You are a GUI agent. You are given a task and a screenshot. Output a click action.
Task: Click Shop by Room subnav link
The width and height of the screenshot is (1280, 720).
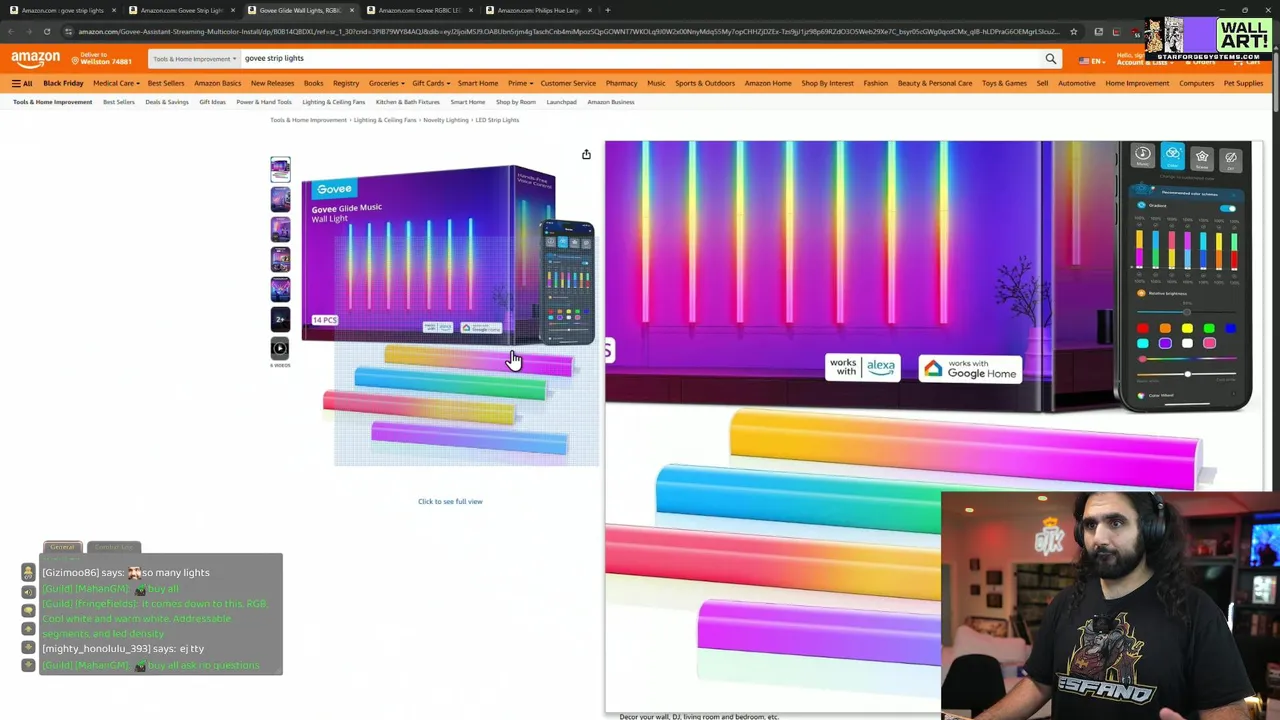[x=515, y=102]
